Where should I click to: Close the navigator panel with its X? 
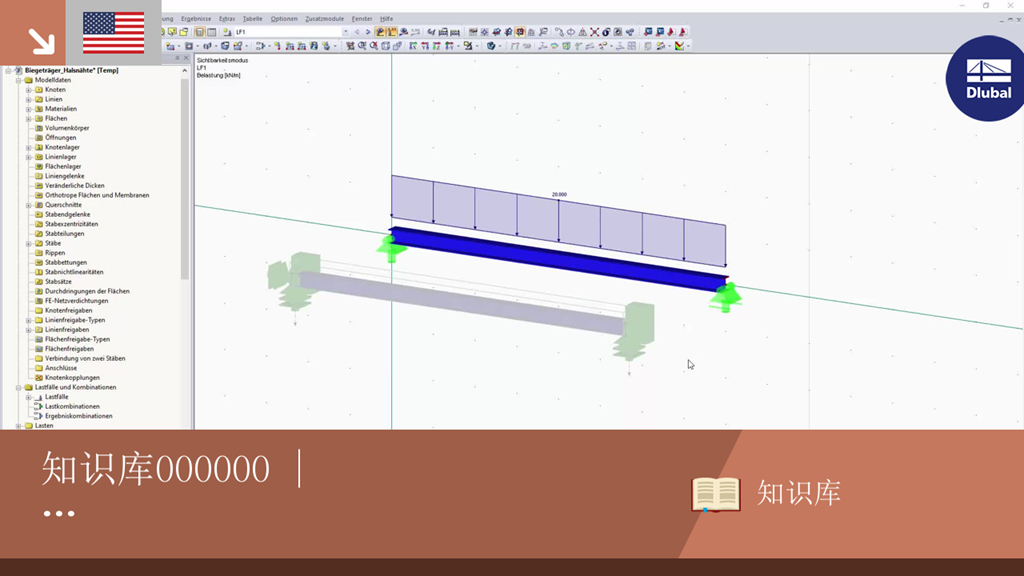tap(185, 58)
